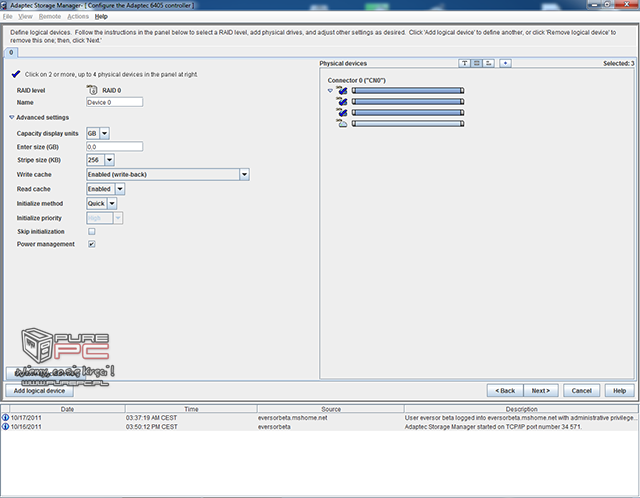Screen dimensions: 640x498
Task: Click the Help button beside Cancel
Action: [x=619, y=391]
